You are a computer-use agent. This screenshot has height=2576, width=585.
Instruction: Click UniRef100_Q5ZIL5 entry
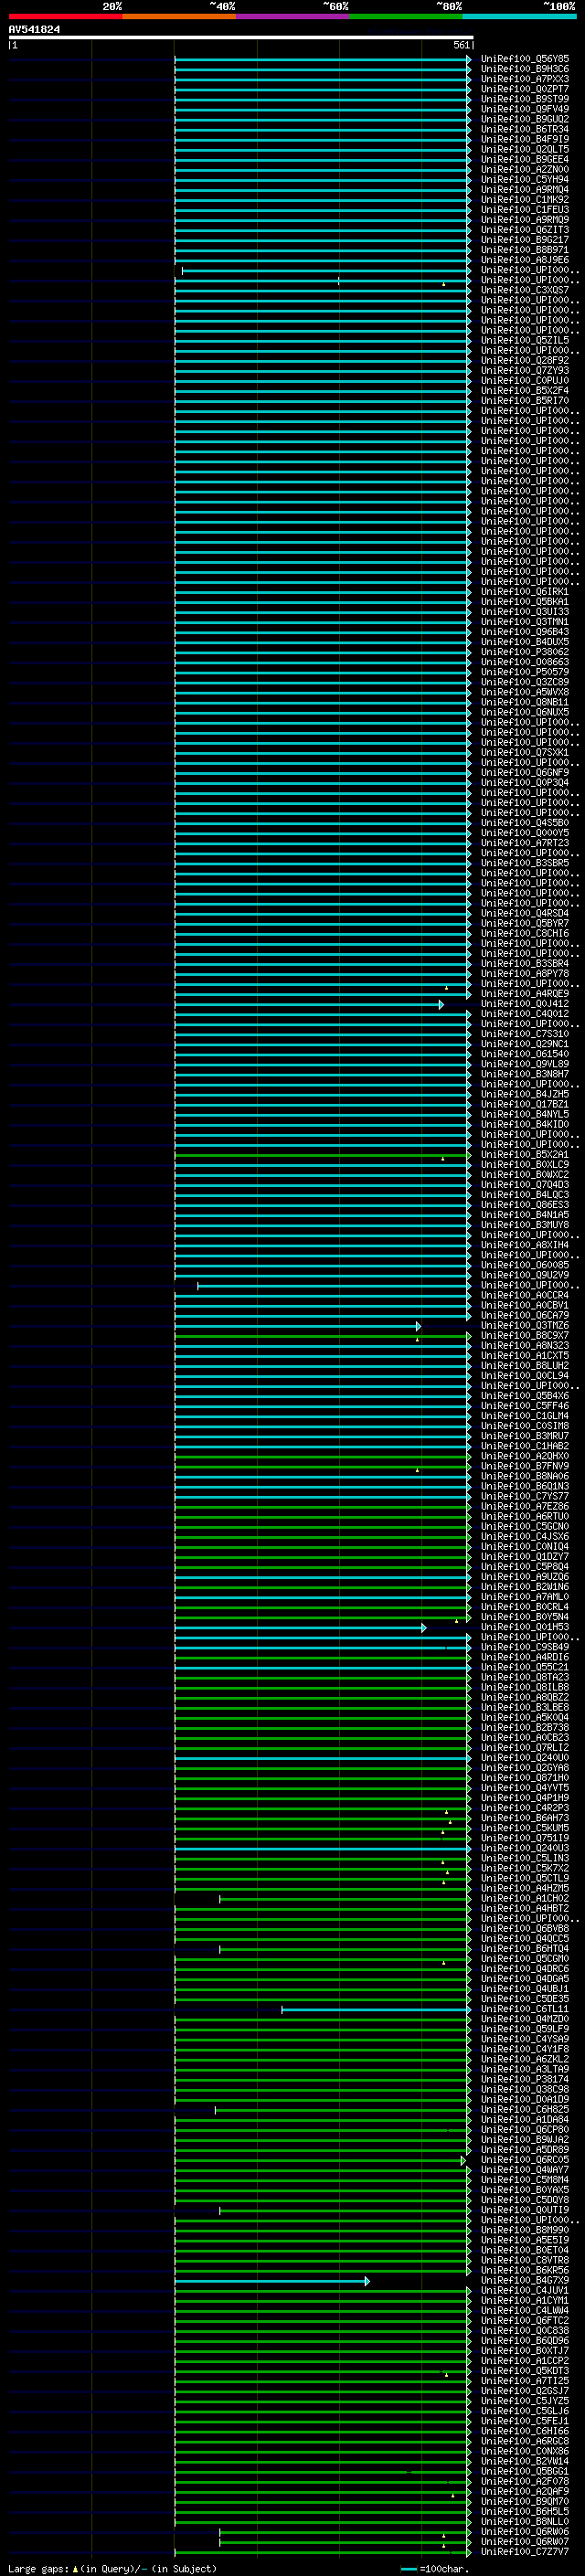525,340
